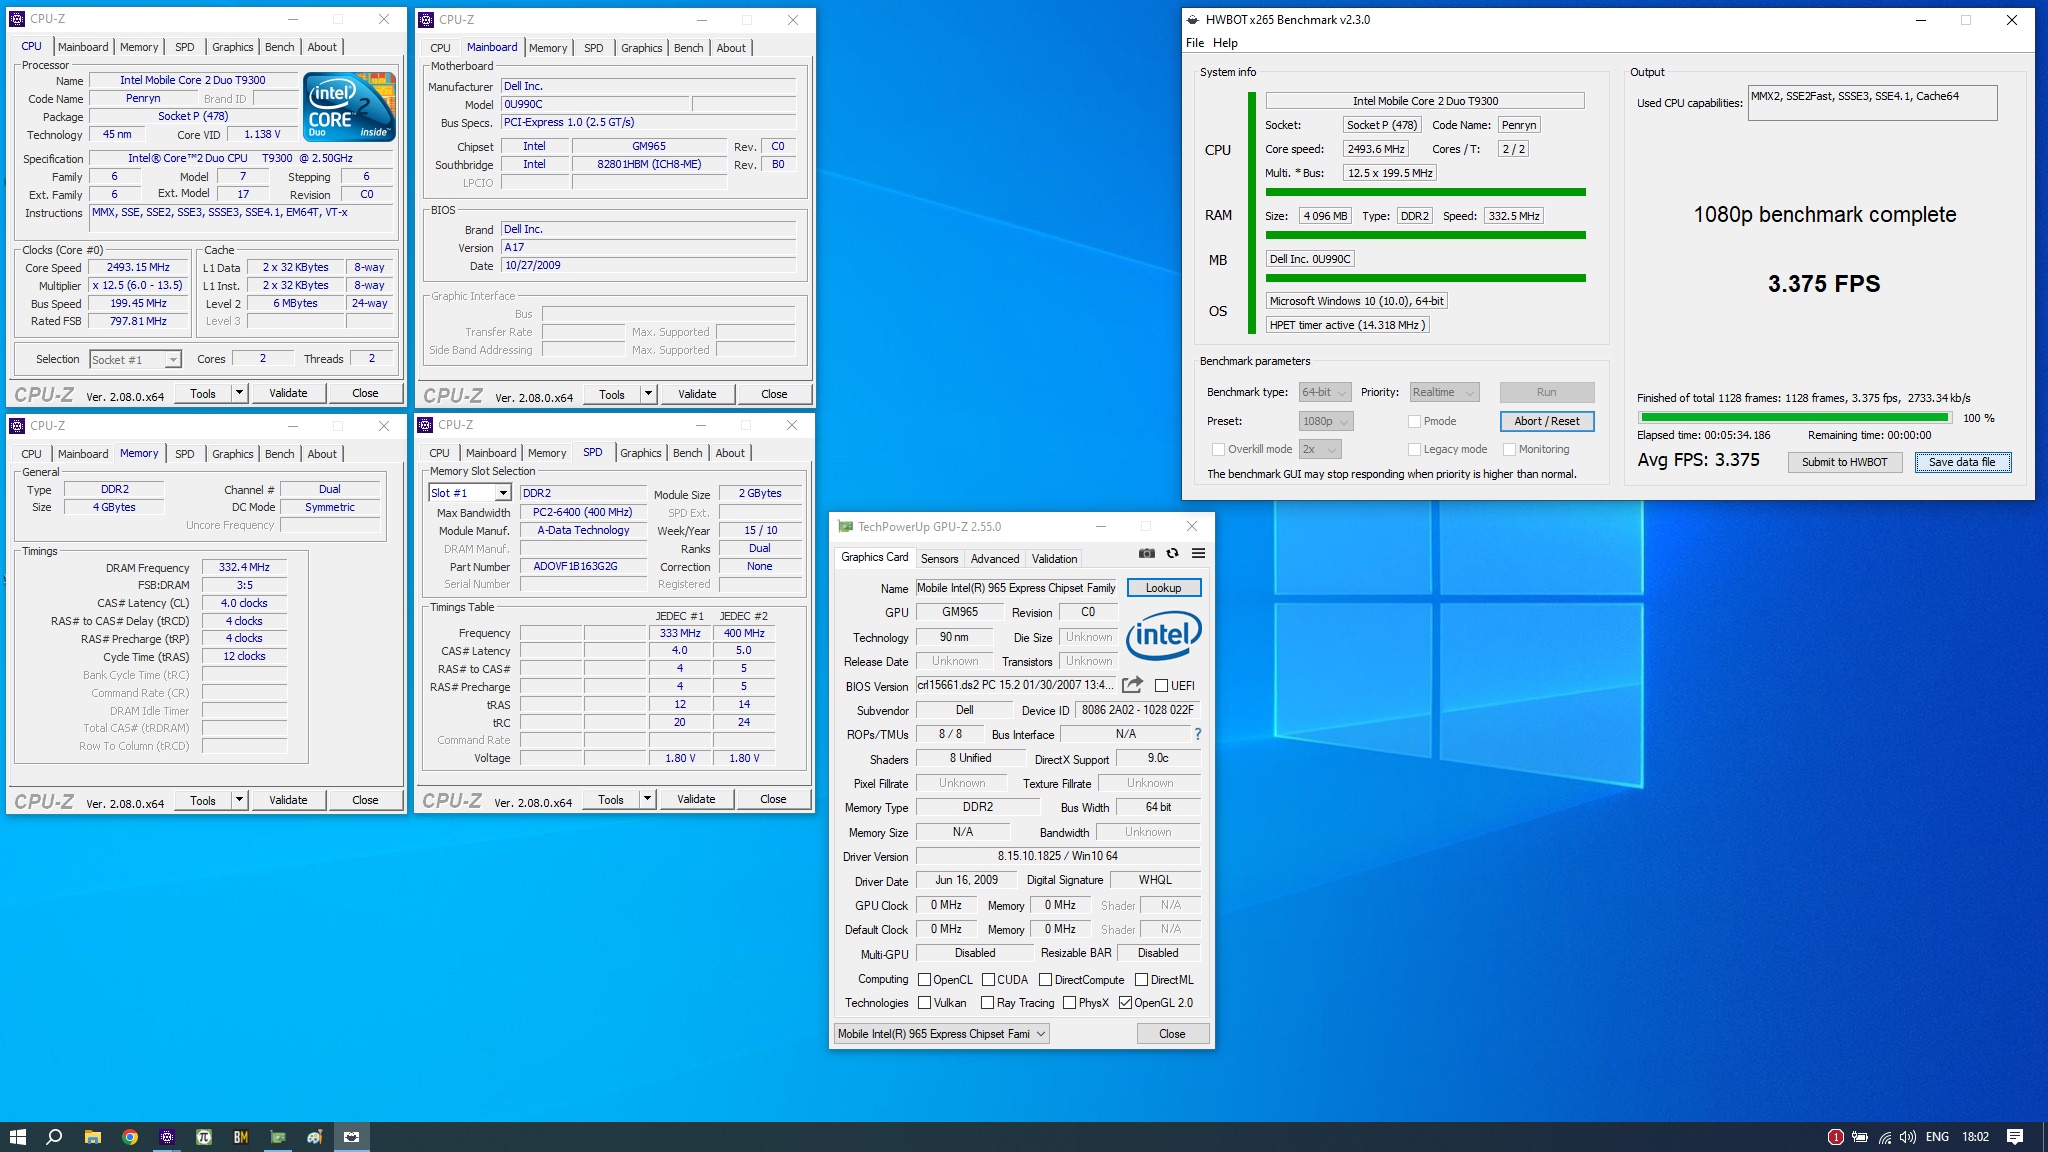Viewport: 2048px width, 1152px height.
Task: Click the benchmark progress bar in HWBOT
Action: click(1795, 418)
